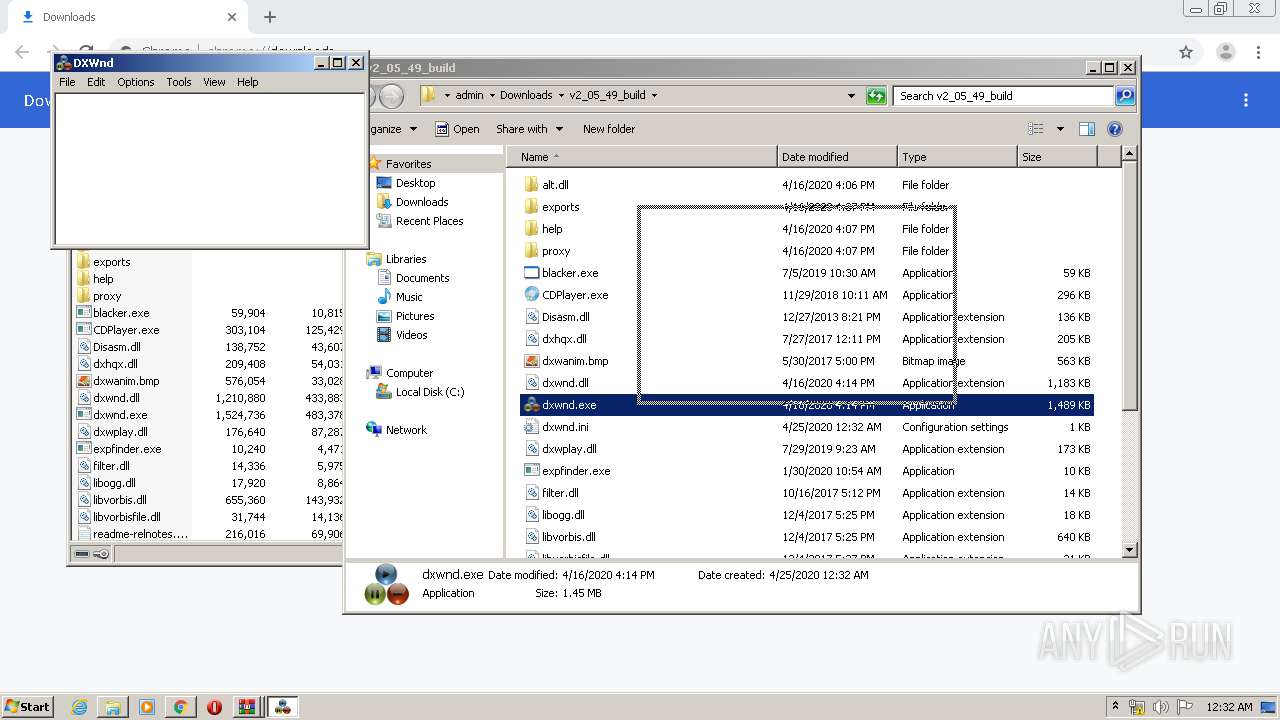Click the refresh button beside the address bar
This screenshot has height=720, width=1280.
point(876,96)
